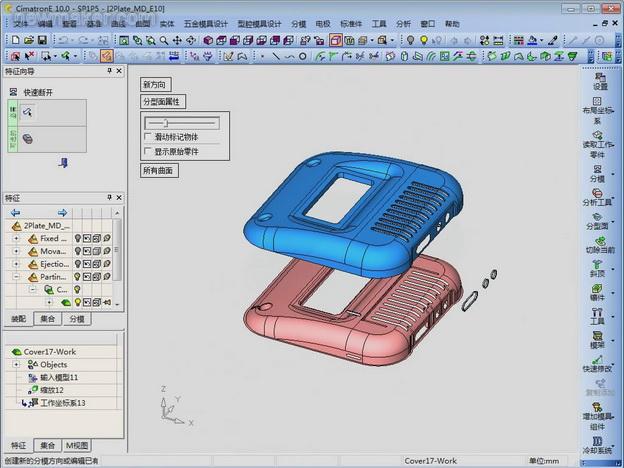The image size is (624, 468).
Task: Click the 所有曲面 button
Action: 159,170
